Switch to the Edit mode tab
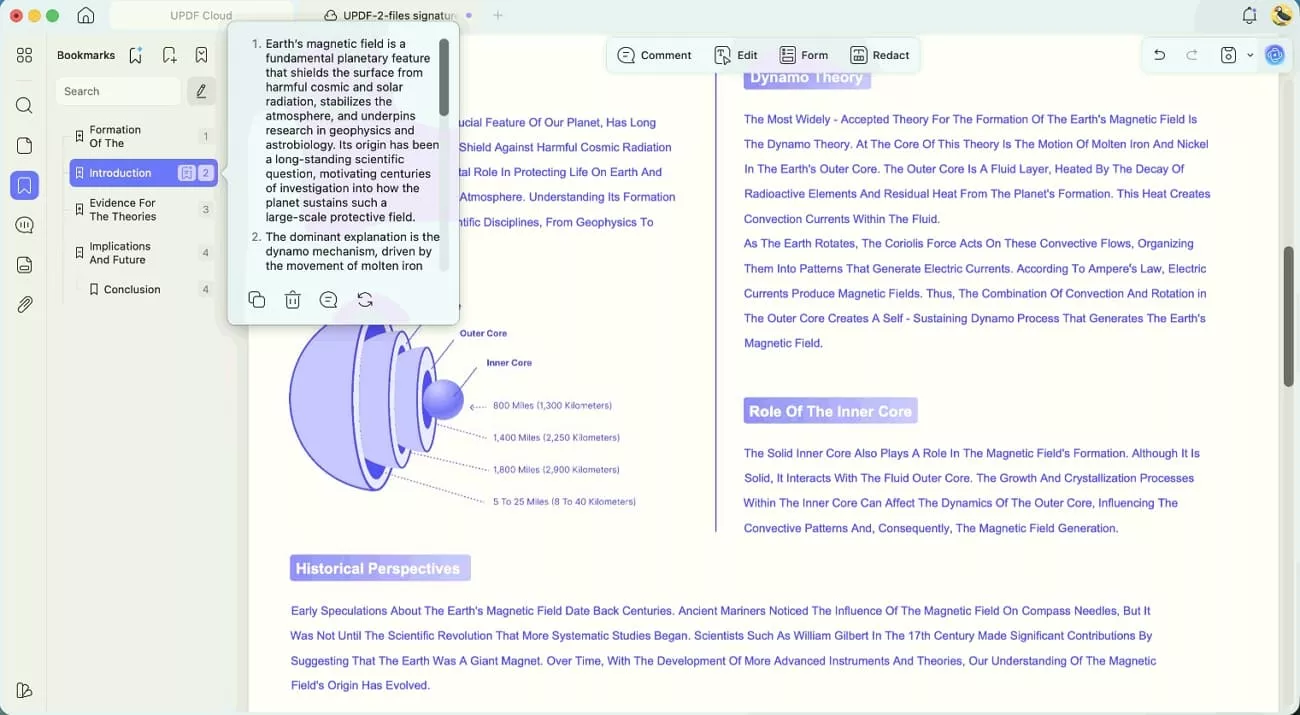The width and height of the screenshot is (1300, 715). (x=737, y=55)
